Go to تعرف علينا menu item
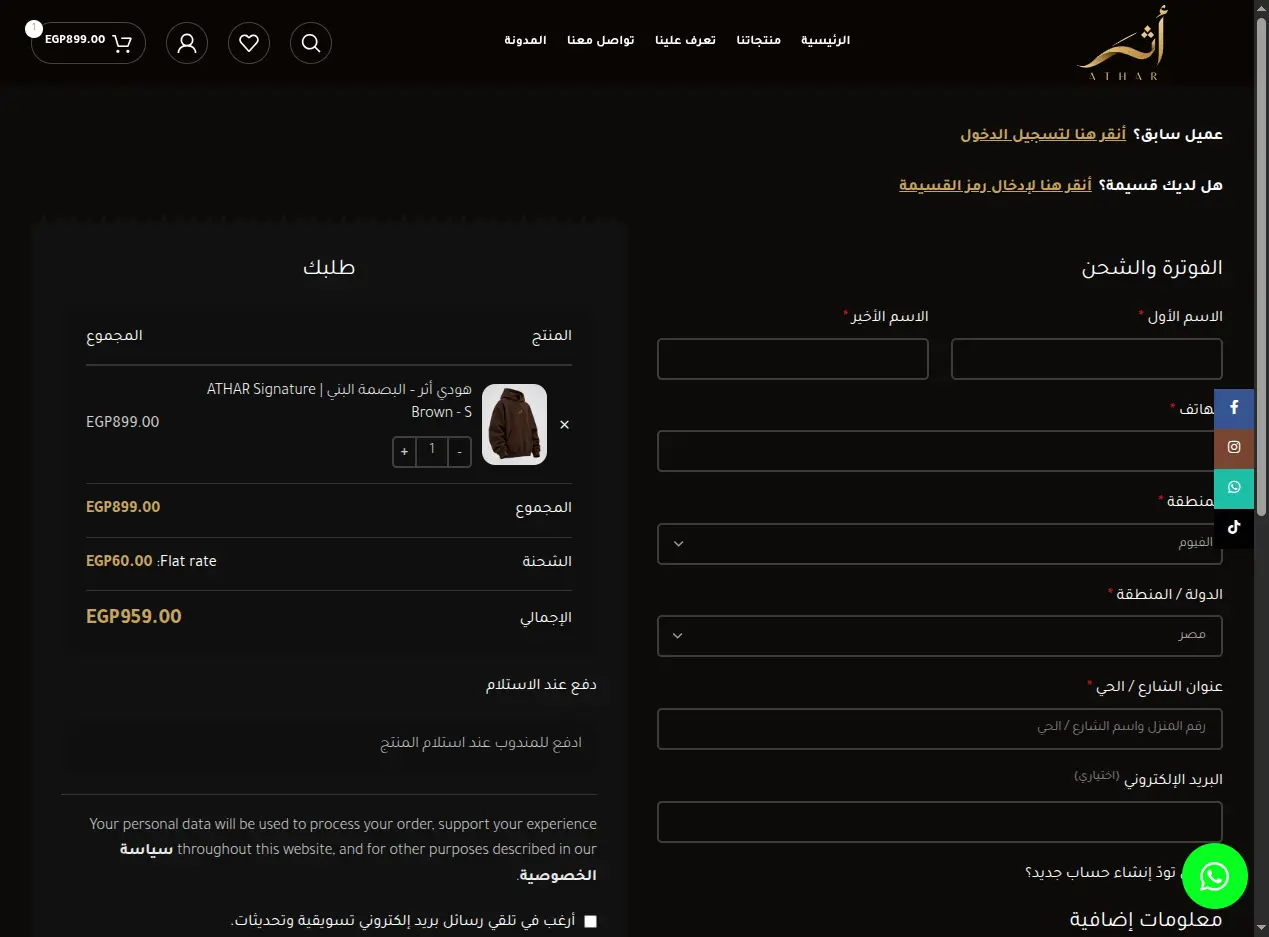The image size is (1269, 937). [x=686, y=41]
